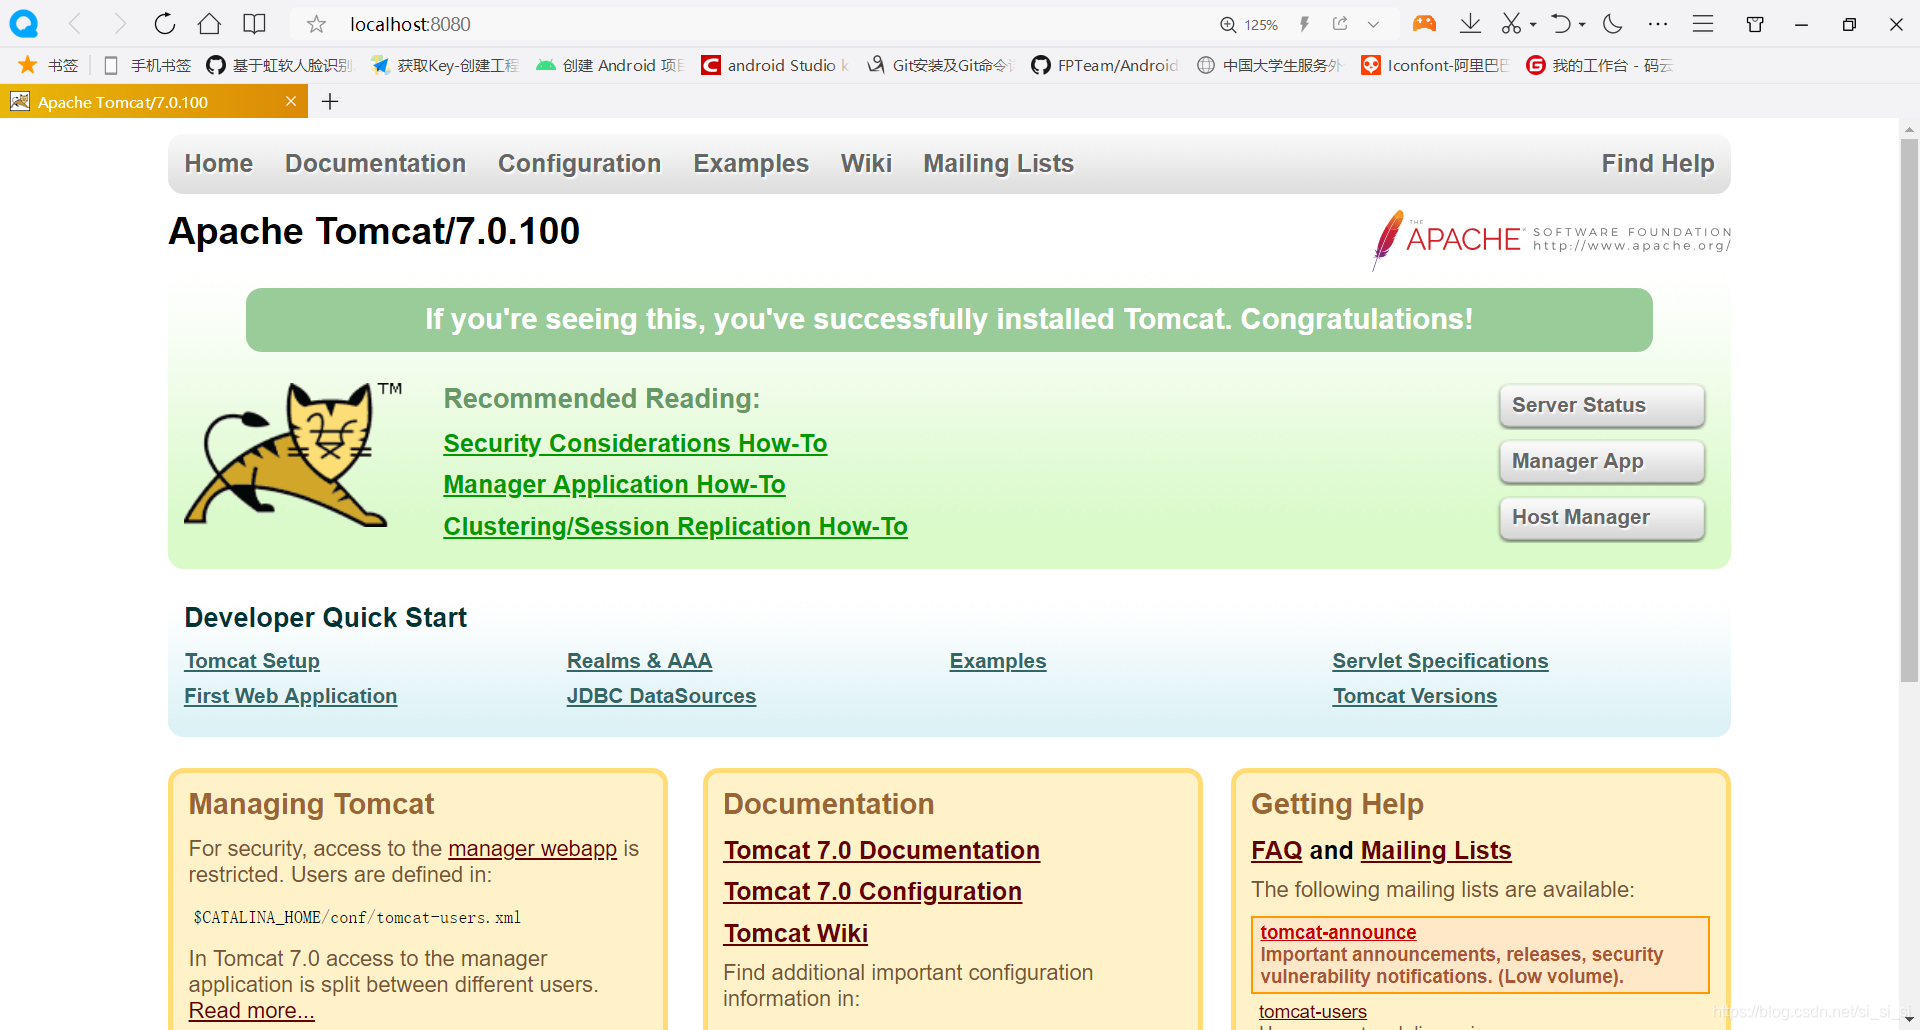Reload the page with refresh icon
1920x1030 pixels.
click(x=165, y=24)
